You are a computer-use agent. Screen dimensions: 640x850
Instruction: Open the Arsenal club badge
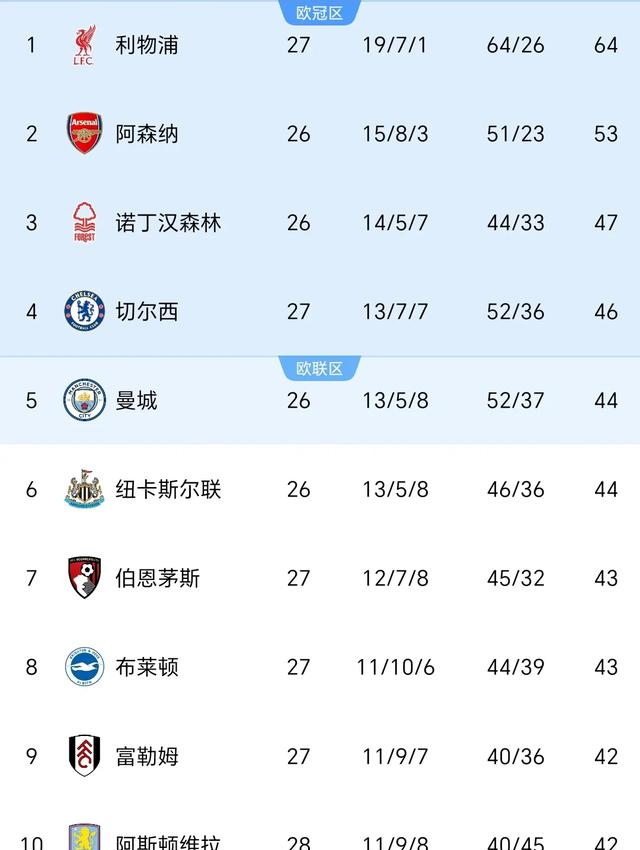[85, 133]
